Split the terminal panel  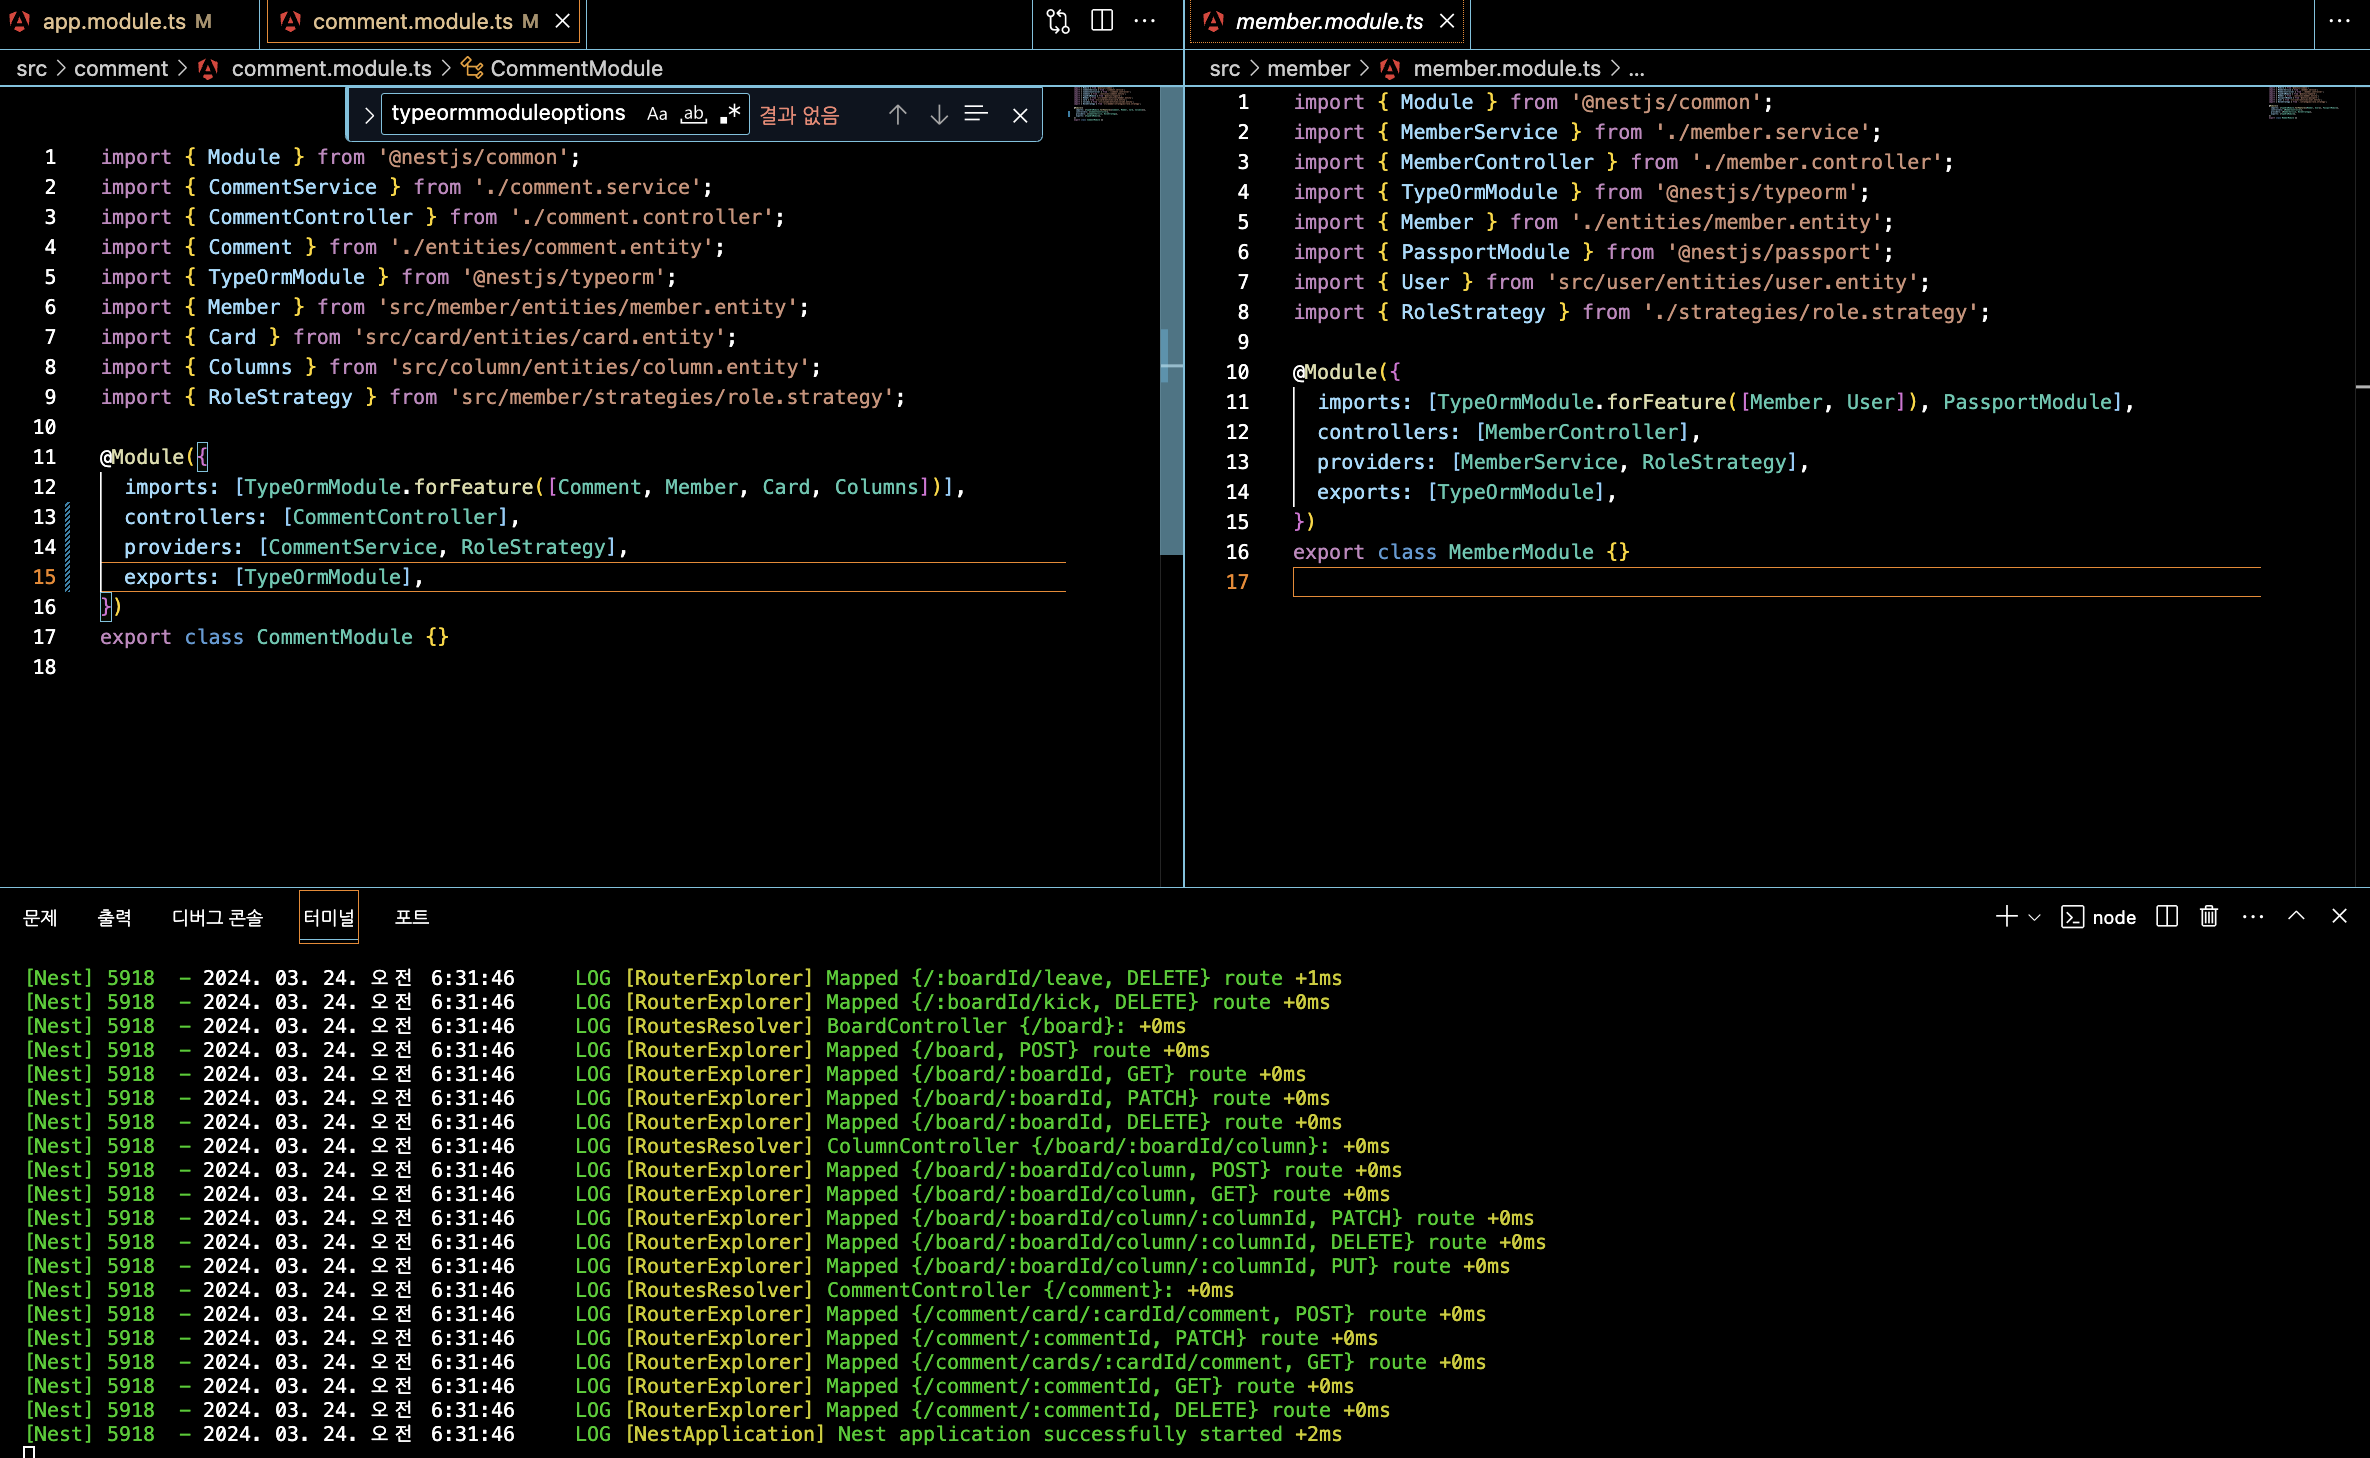point(2167,916)
